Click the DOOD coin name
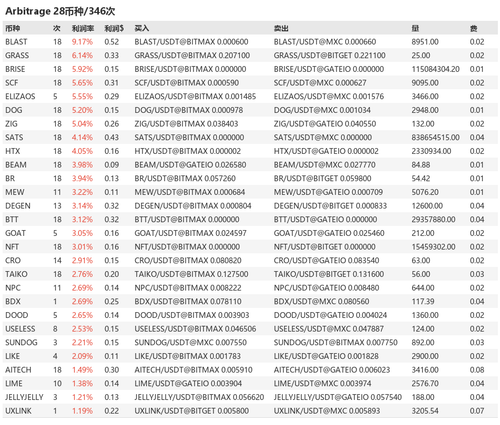500x425 pixels. [17, 315]
